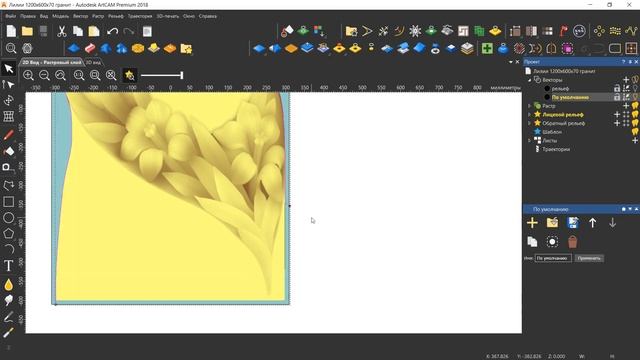The height and width of the screenshot is (360, 640).
Task: Open the view tabs dropdown arrow
Action: (x=511, y=62)
